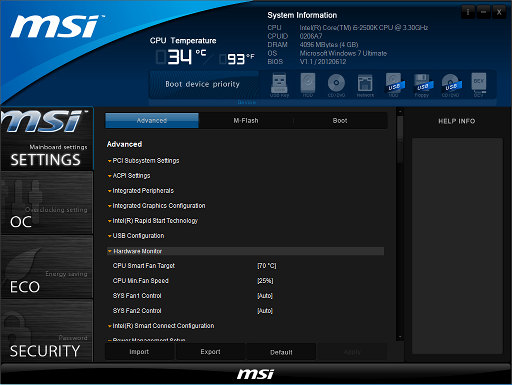Switch to the Boot tab
This screenshot has width=512, height=385.
340,120
